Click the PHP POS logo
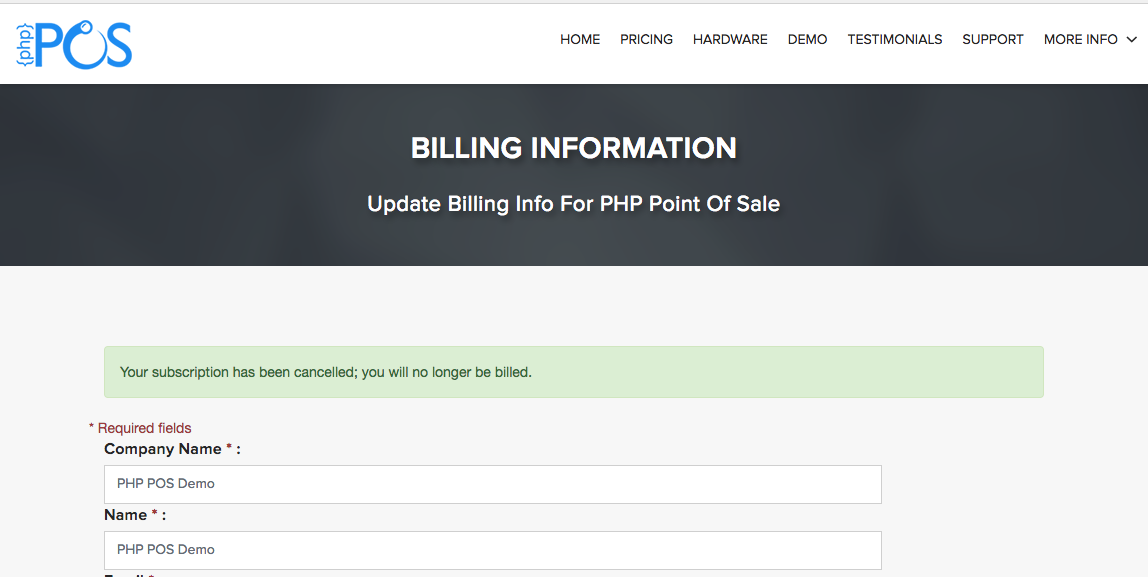This screenshot has height=577, width=1148. (74, 44)
